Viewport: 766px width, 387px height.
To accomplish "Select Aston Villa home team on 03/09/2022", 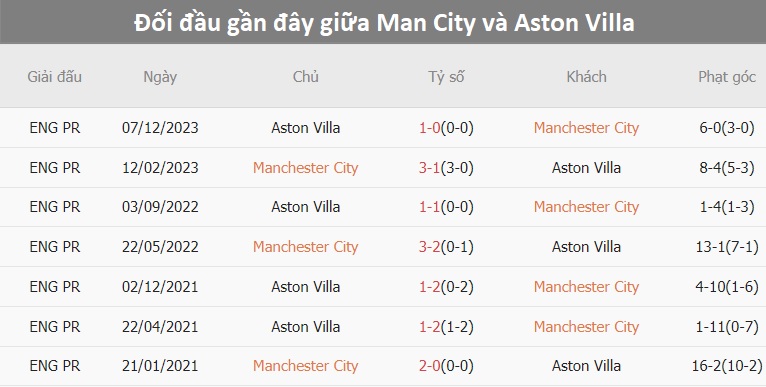I will pyautogui.click(x=305, y=207).
